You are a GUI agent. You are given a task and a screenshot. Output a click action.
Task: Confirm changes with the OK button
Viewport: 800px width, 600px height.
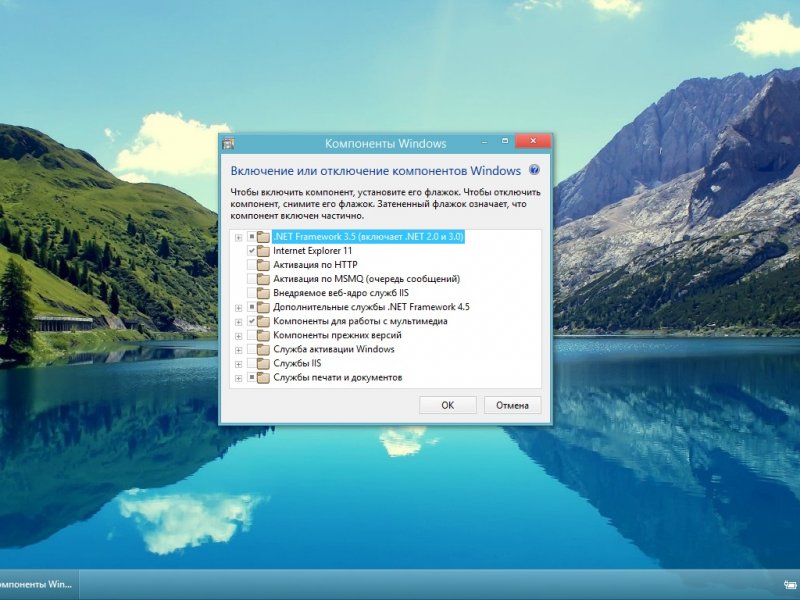click(x=447, y=405)
